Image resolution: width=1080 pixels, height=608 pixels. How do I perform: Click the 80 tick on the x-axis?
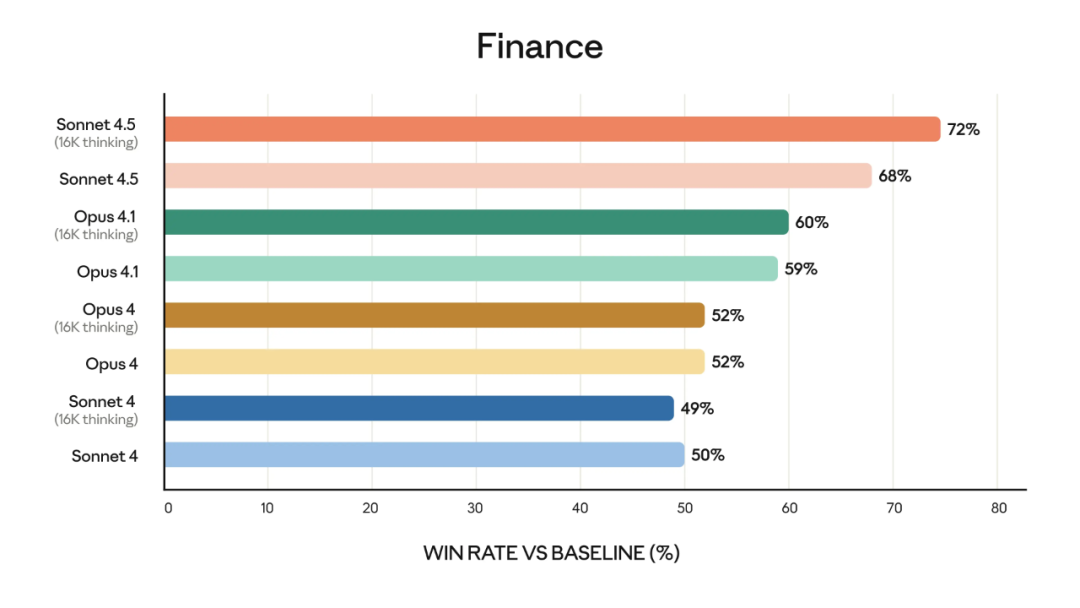(998, 508)
